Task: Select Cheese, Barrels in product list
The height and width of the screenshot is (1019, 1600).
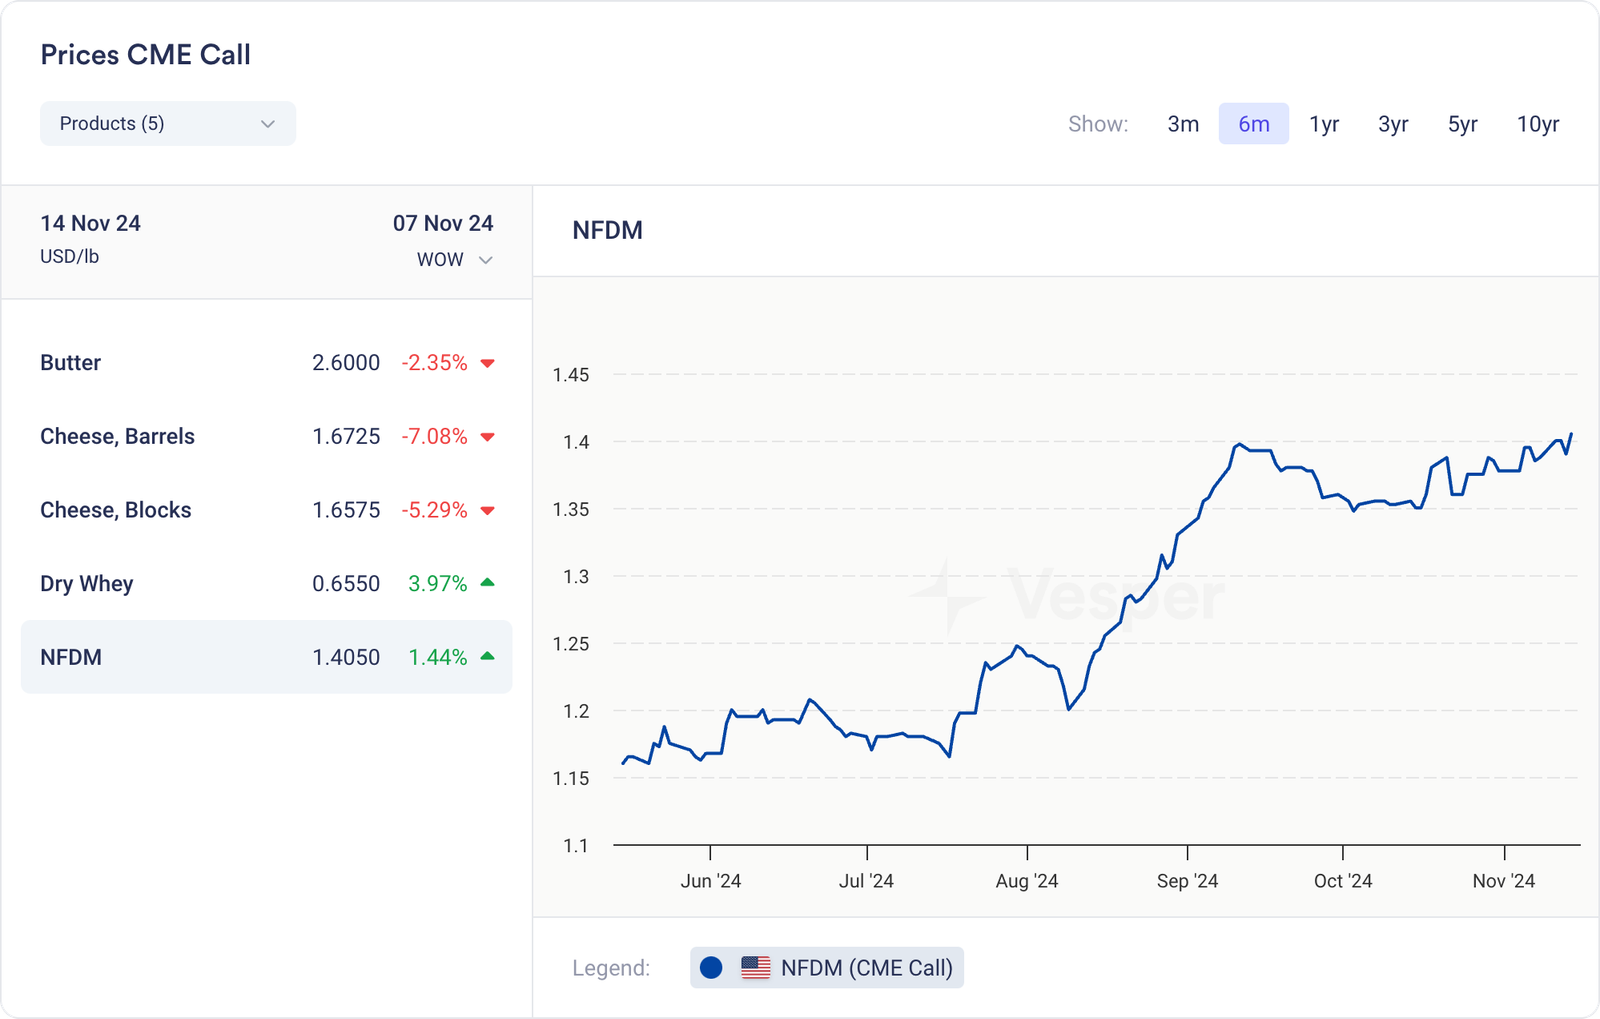Action: (266, 437)
